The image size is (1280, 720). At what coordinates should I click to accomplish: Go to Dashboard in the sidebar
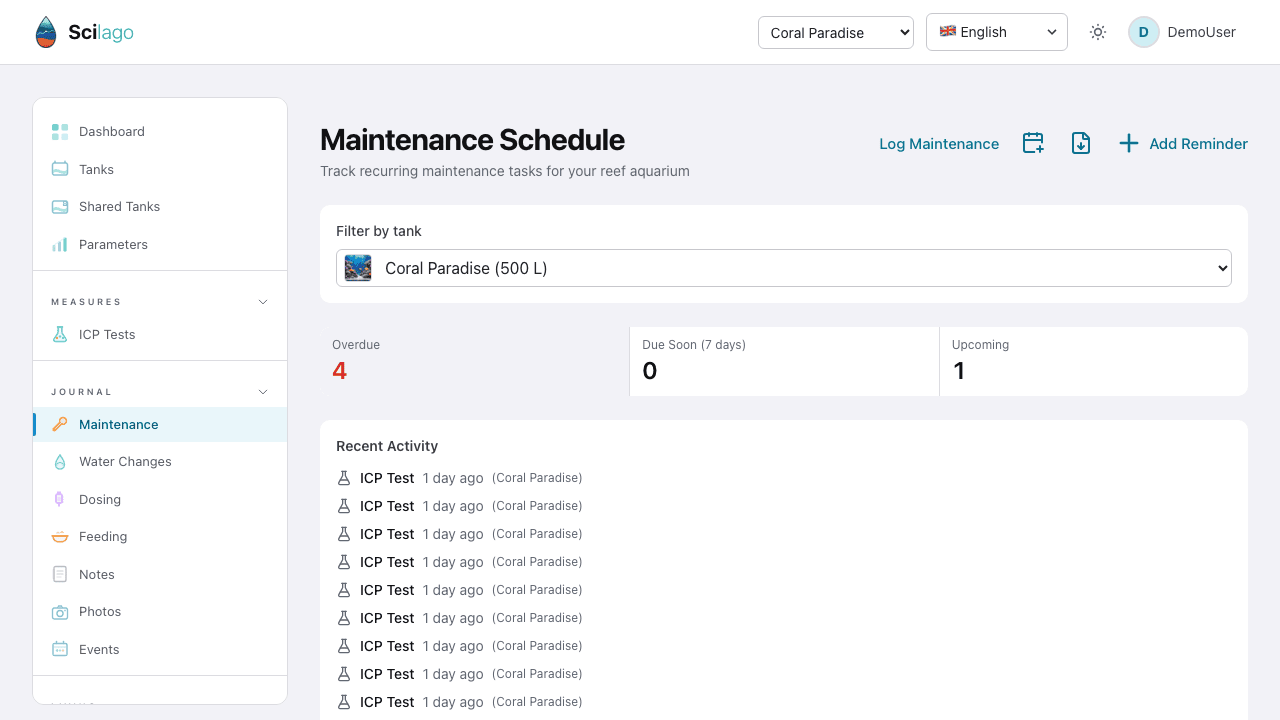click(x=160, y=132)
